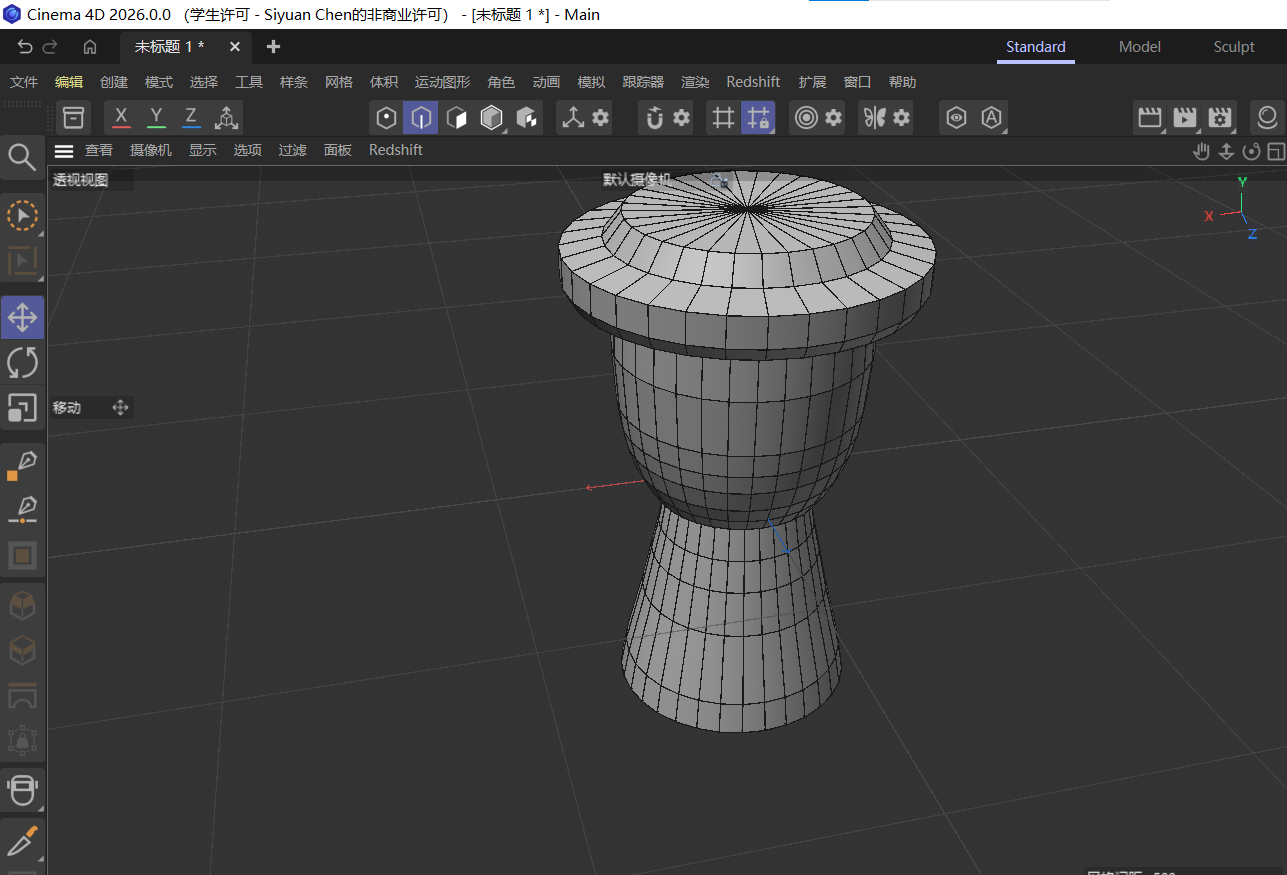Switch to the Model layout
Image resolution: width=1287 pixels, height=875 pixels.
pos(1139,46)
